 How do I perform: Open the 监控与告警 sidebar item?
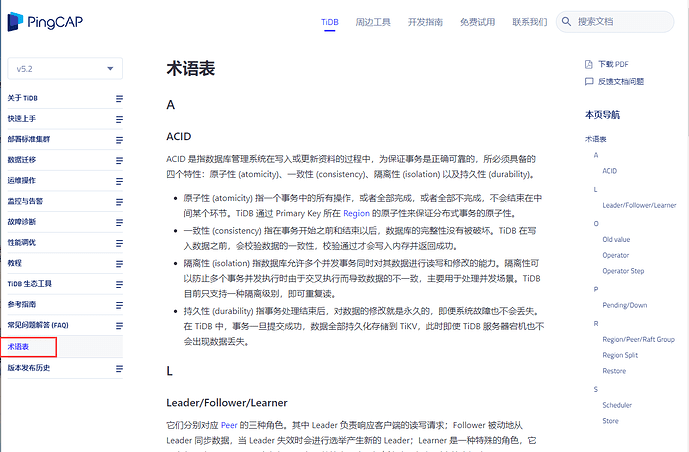pyautogui.click(x=25, y=201)
